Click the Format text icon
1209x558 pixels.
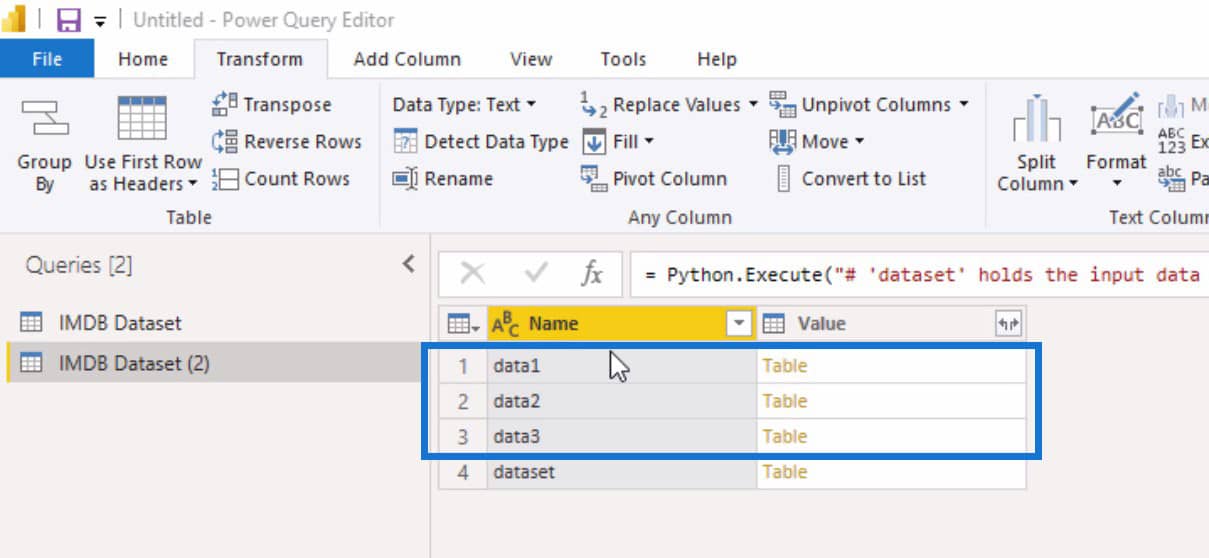click(1115, 117)
